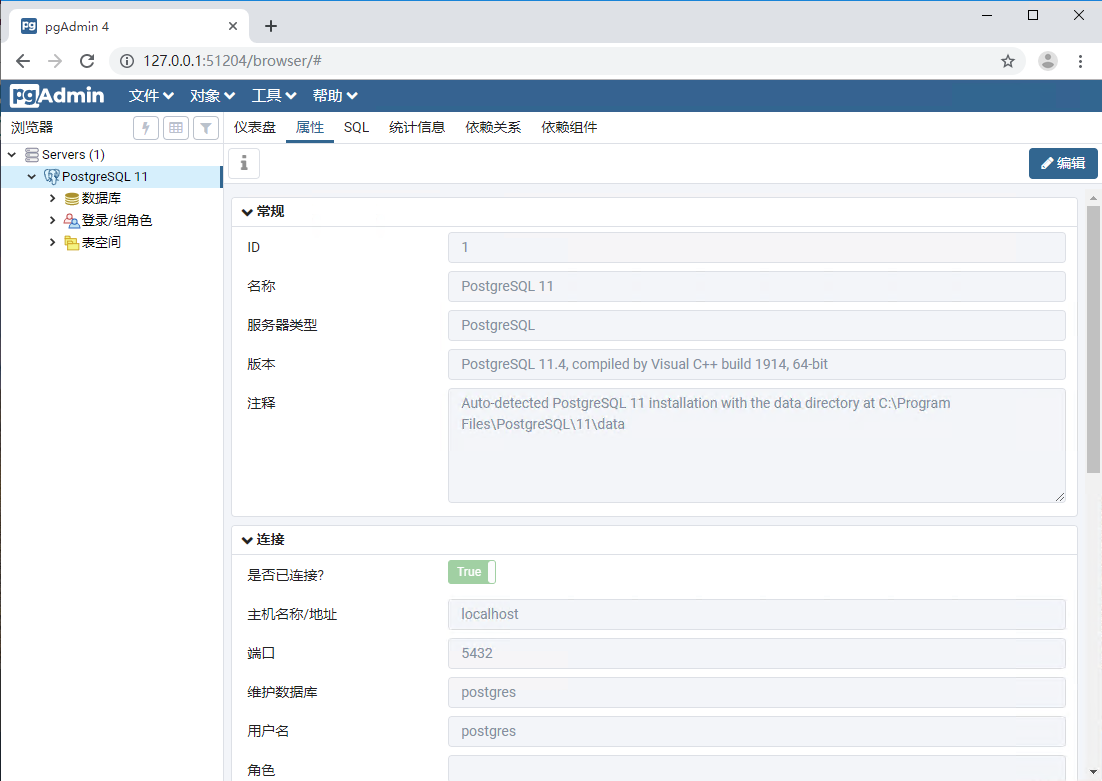
Task: Collapse the PostgreSQL 11 tree node
Action: (32, 176)
